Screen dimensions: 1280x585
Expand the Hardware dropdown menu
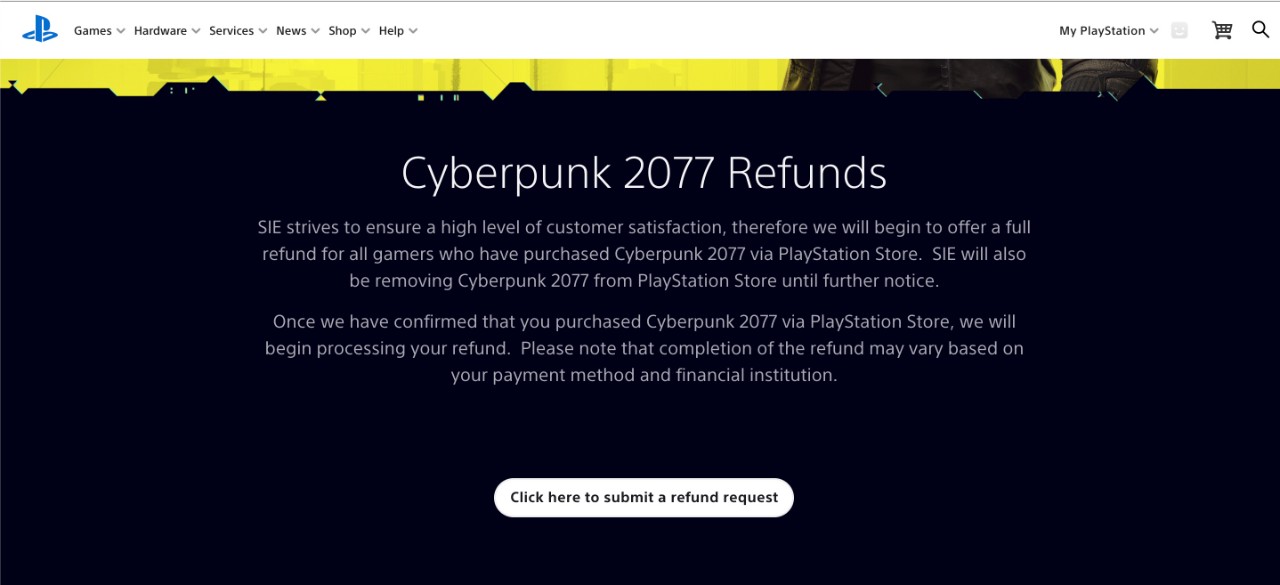(x=166, y=31)
